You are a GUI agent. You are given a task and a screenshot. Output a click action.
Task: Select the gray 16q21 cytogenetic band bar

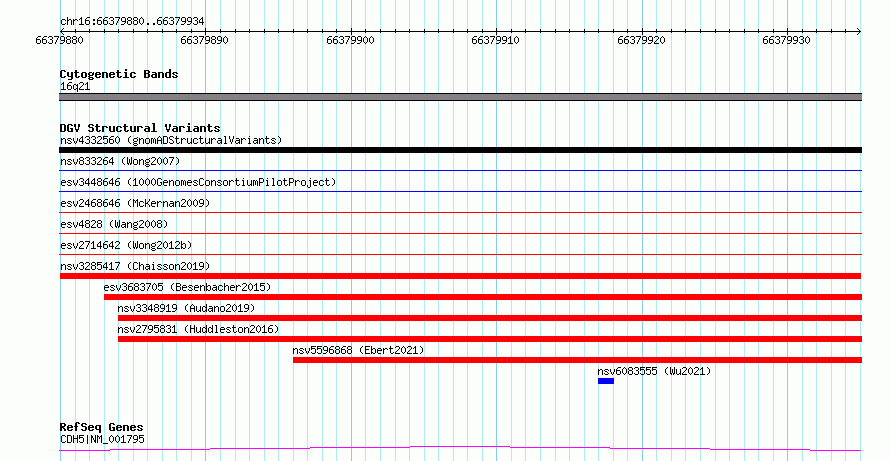[x=460, y=97]
